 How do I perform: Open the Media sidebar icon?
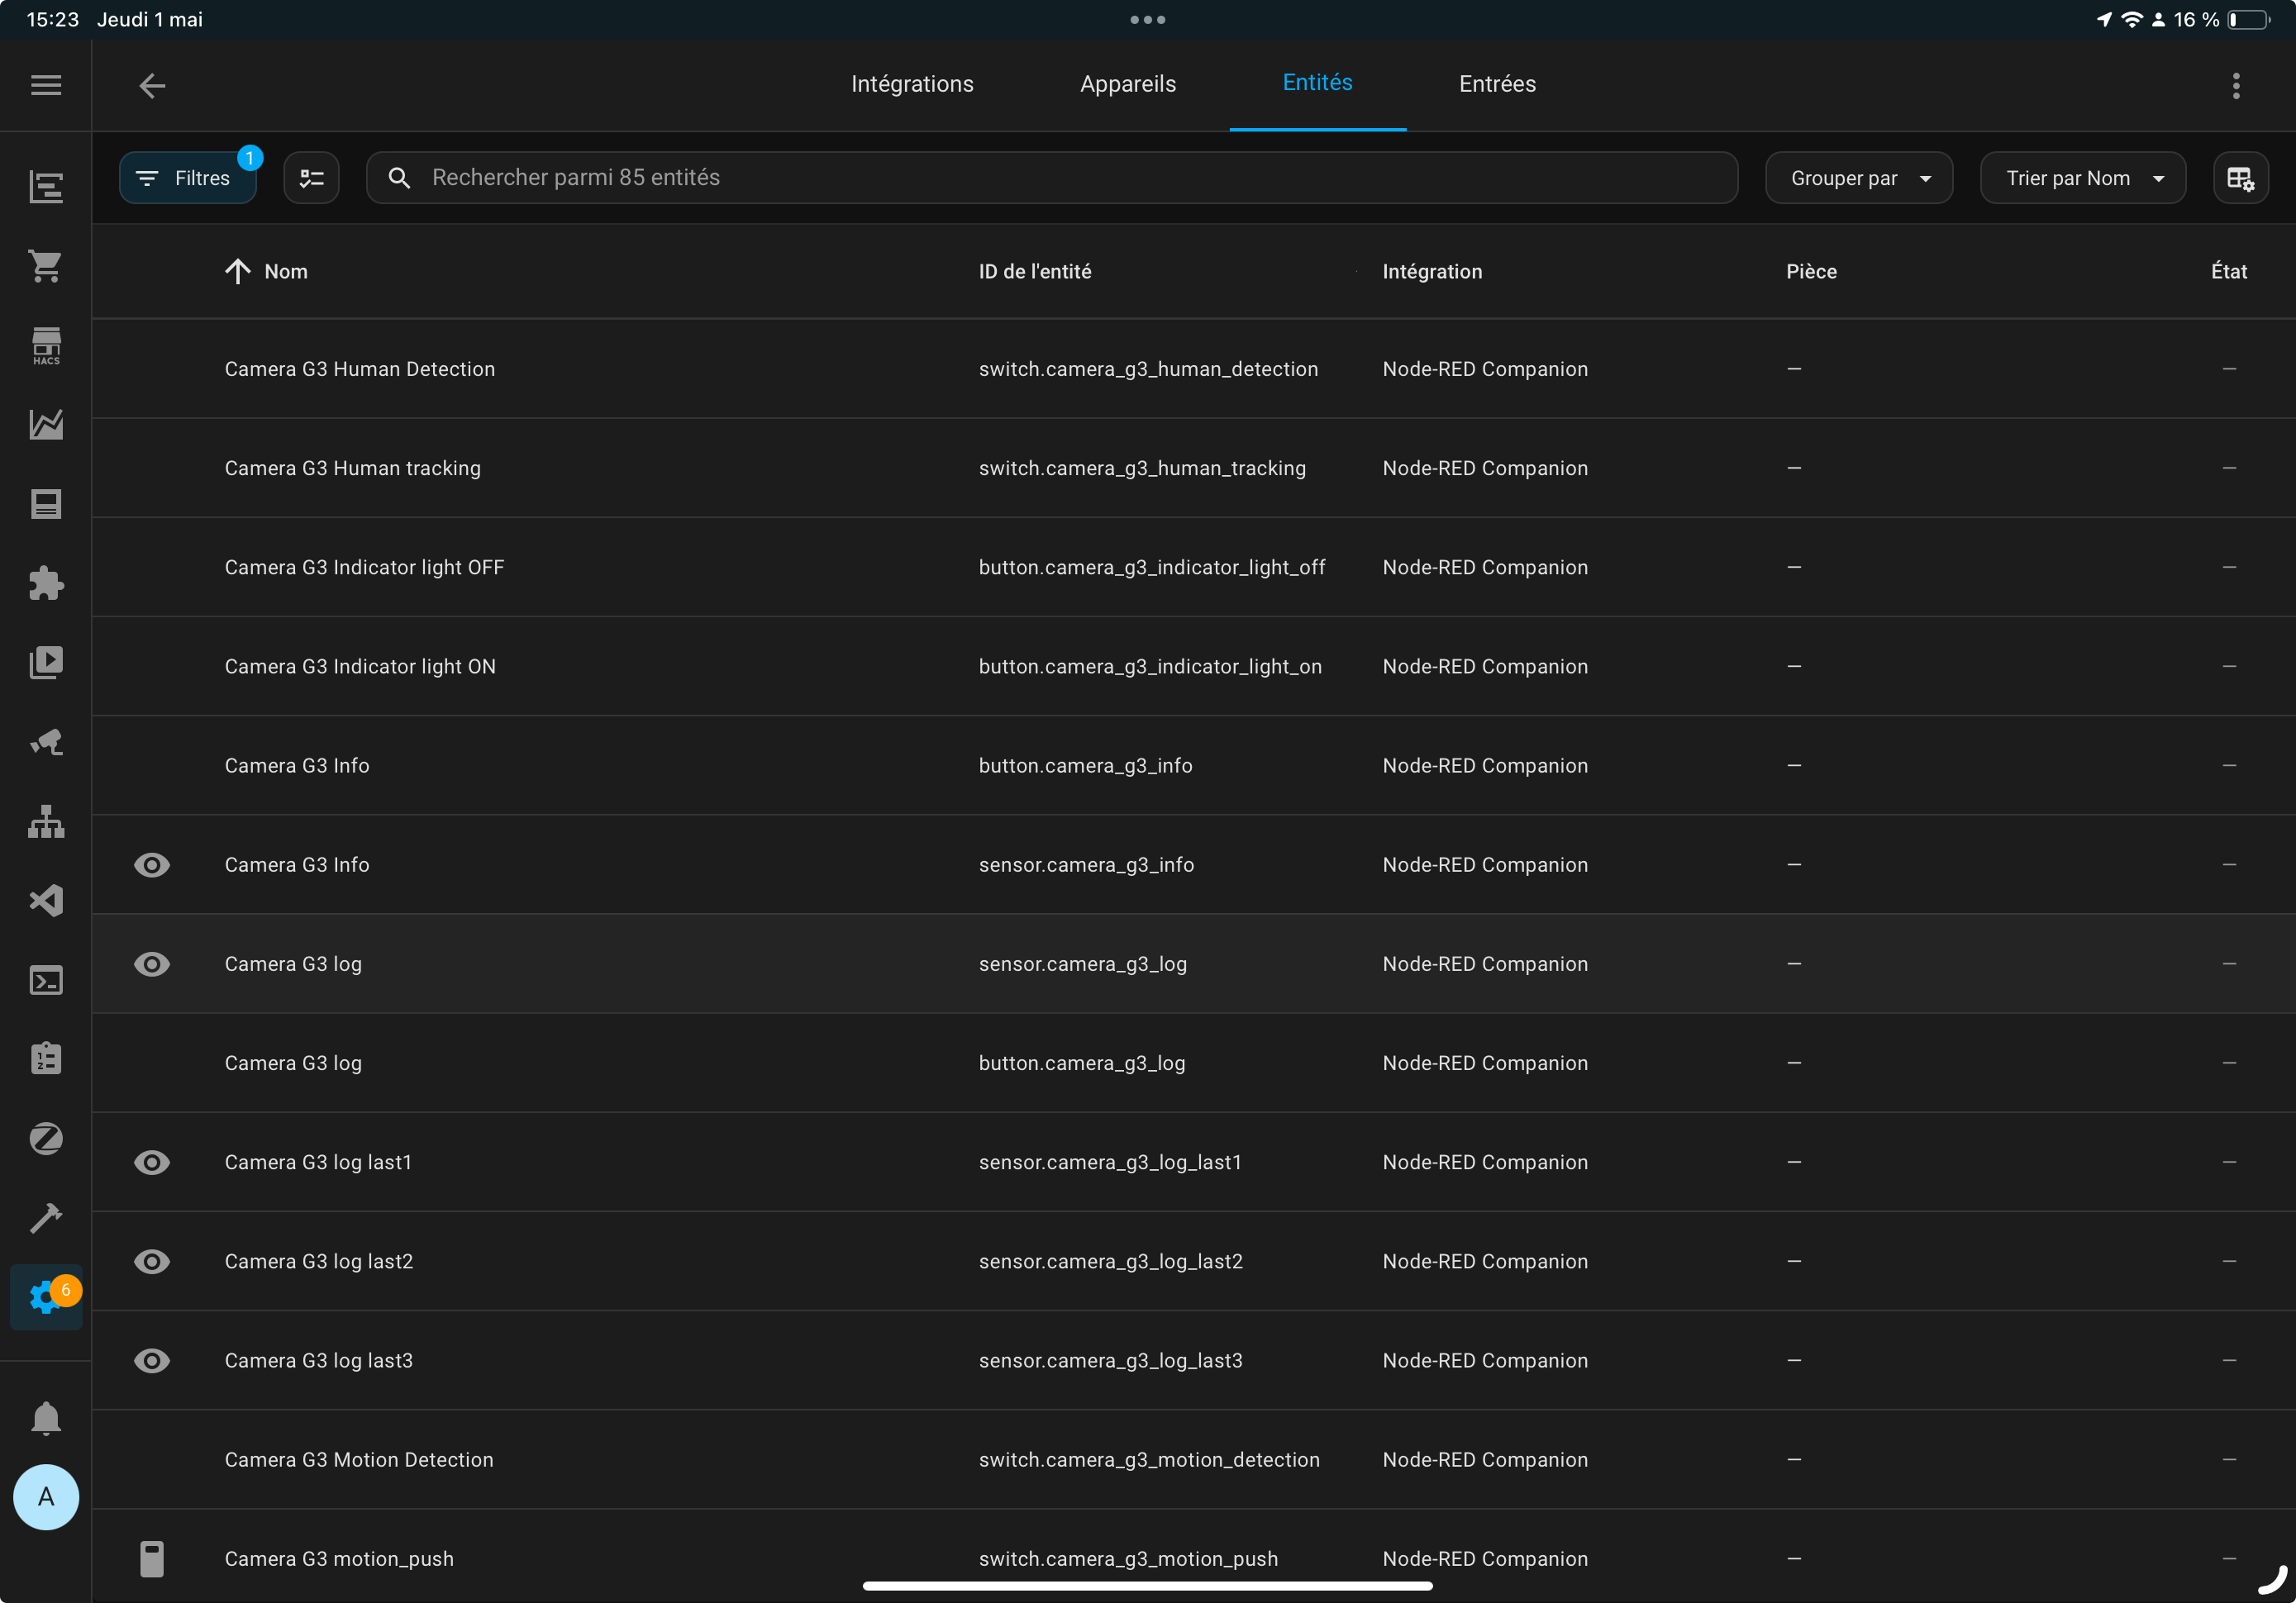(46, 662)
